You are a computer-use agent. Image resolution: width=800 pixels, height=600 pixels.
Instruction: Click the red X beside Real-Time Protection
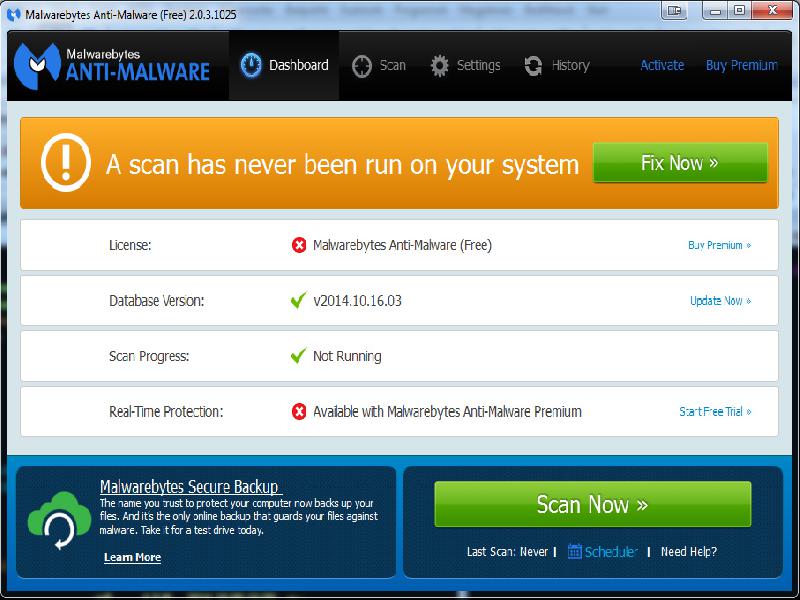point(299,411)
